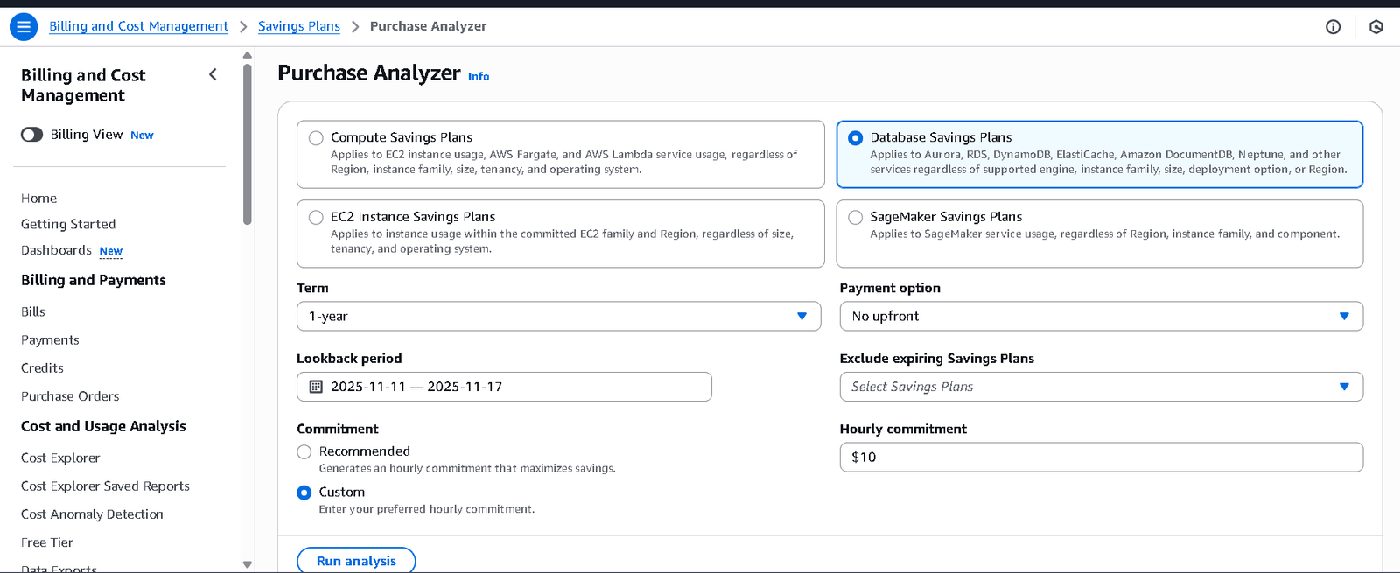Open Cost Explorer Saved Reports in sidebar
This screenshot has width=1400, height=573.
tap(105, 486)
